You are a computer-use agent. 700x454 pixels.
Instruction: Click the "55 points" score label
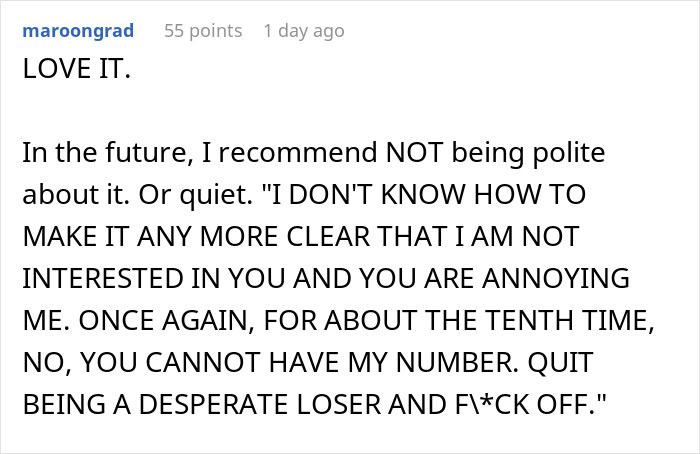tap(203, 31)
